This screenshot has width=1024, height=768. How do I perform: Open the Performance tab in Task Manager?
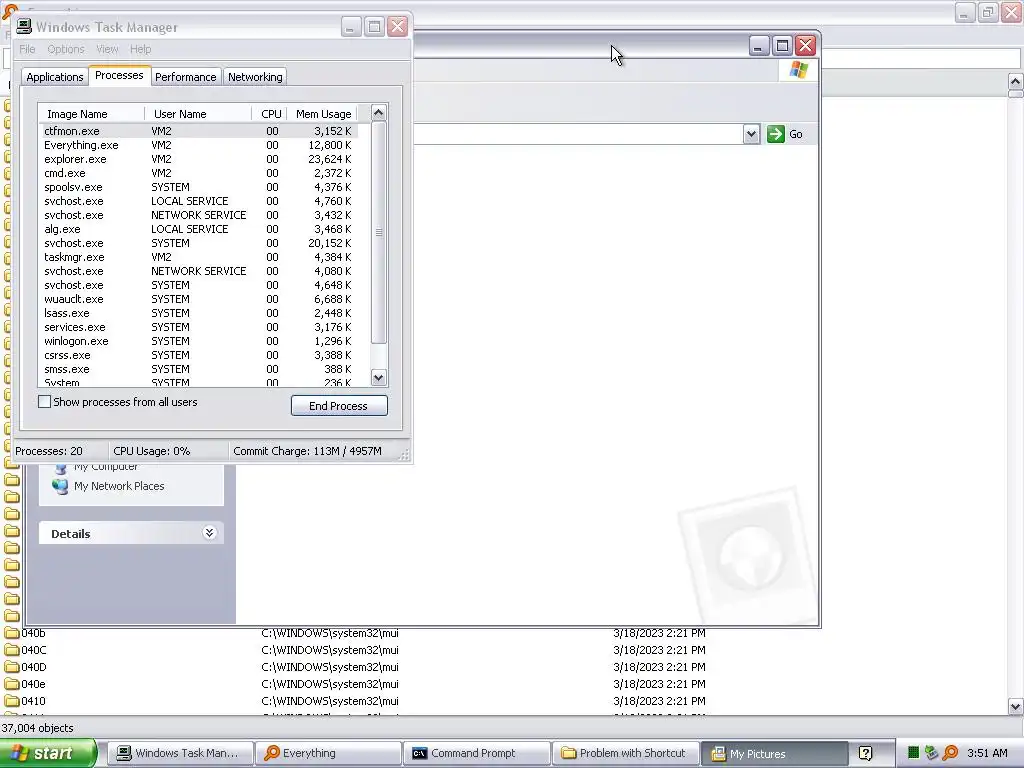coord(185,77)
